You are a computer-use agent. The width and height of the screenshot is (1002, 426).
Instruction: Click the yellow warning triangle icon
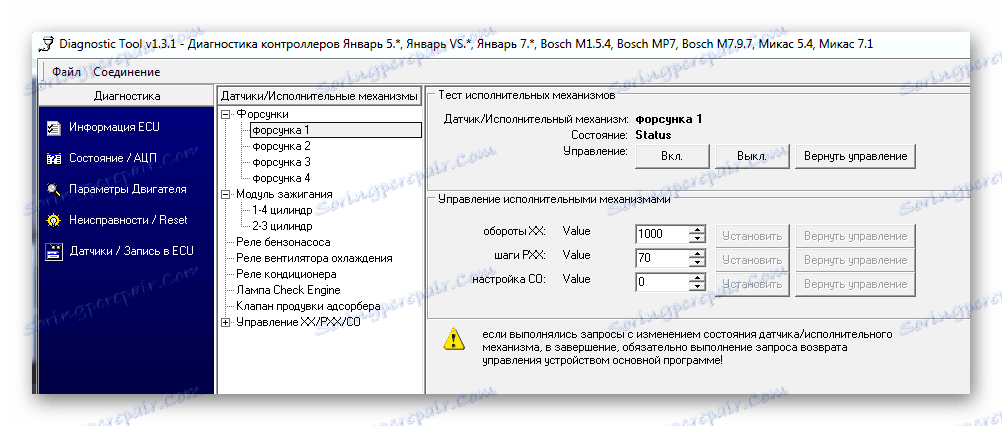point(454,339)
